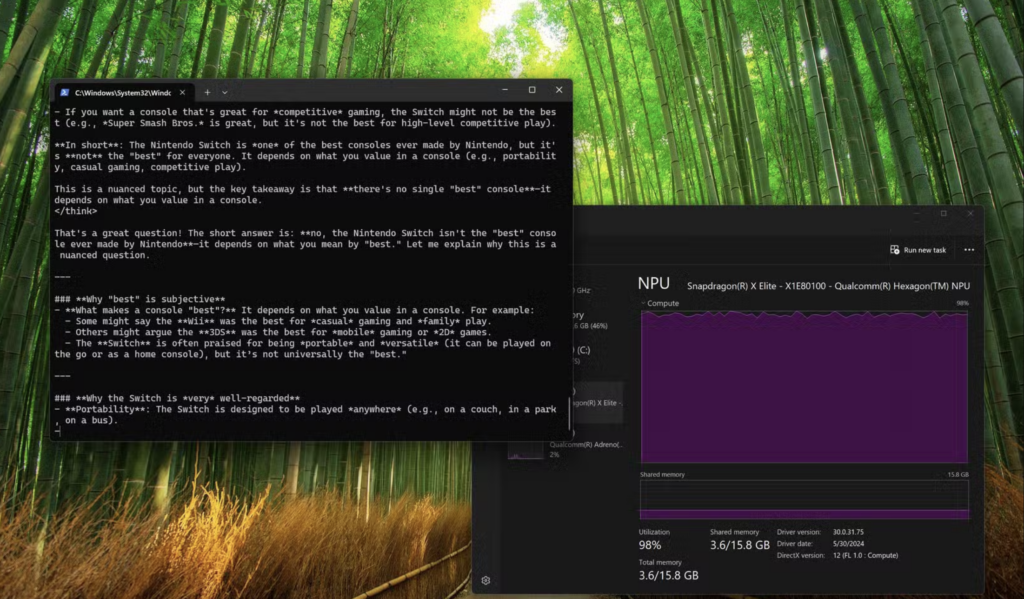Expand the Compute graph dropdown
The image size is (1024, 599).
(x=644, y=303)
